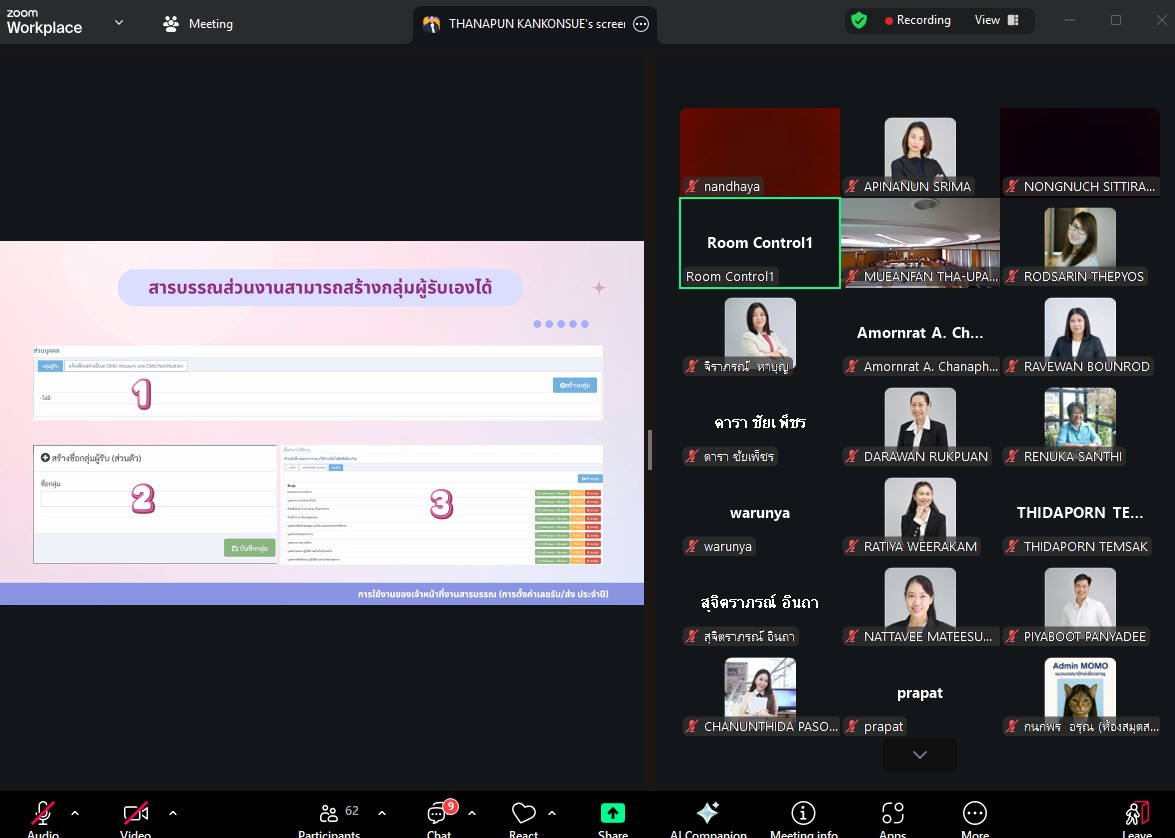Screen dimensions: 1175x838
Task: Show next page of participant gallery
Action: point(919,755)
